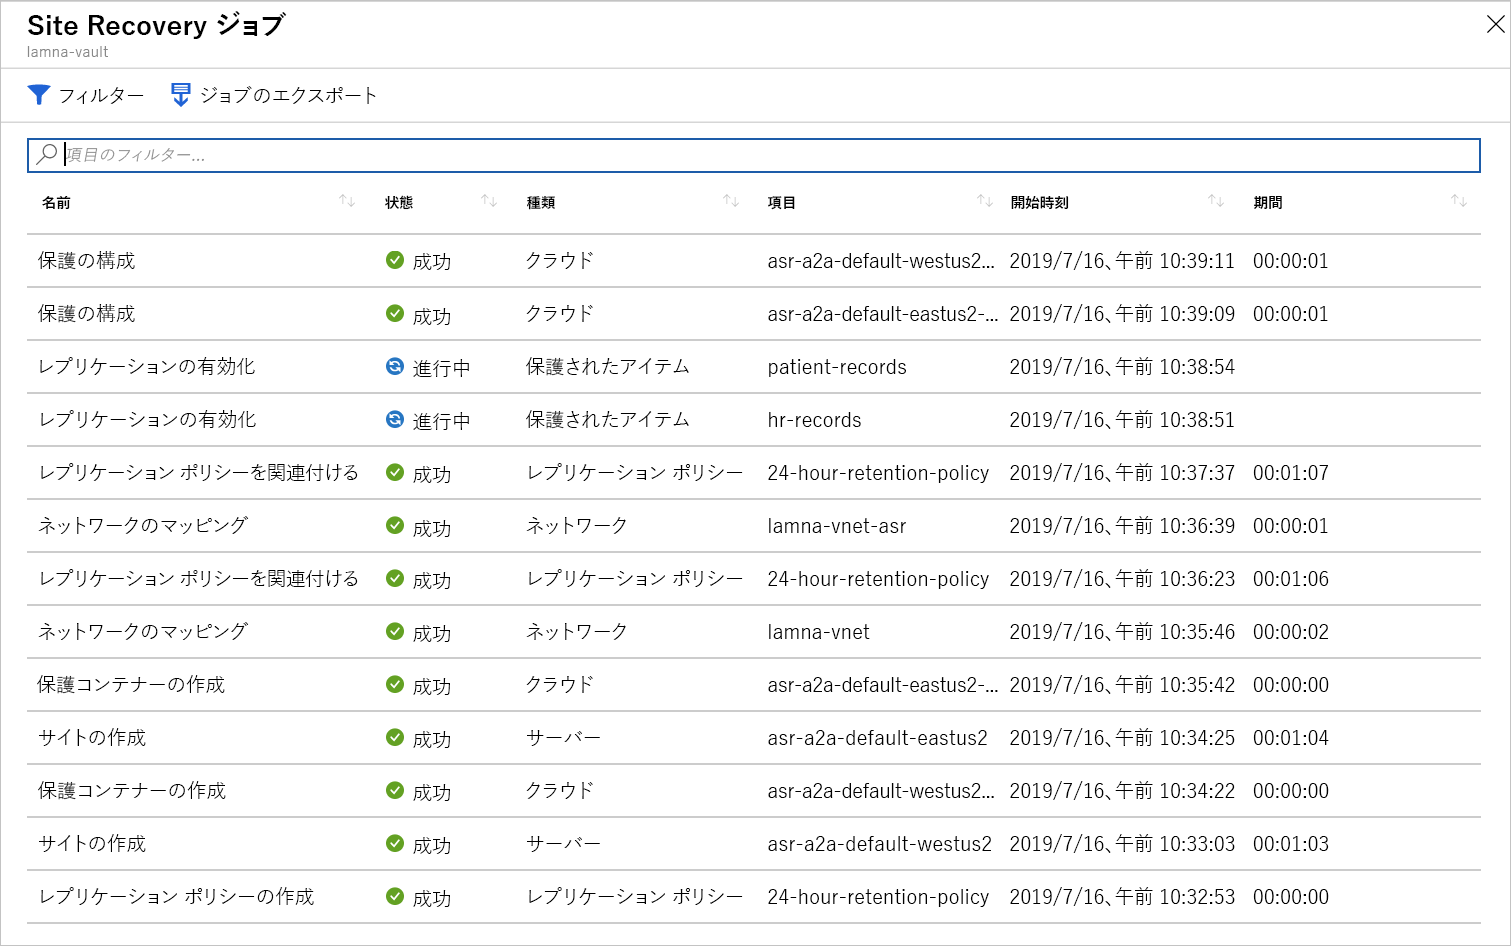The height and width of the screenshot is (946, 1511).
Task: Click the 名前 column header
Action: pyautogui.click(x=56, y=202)
